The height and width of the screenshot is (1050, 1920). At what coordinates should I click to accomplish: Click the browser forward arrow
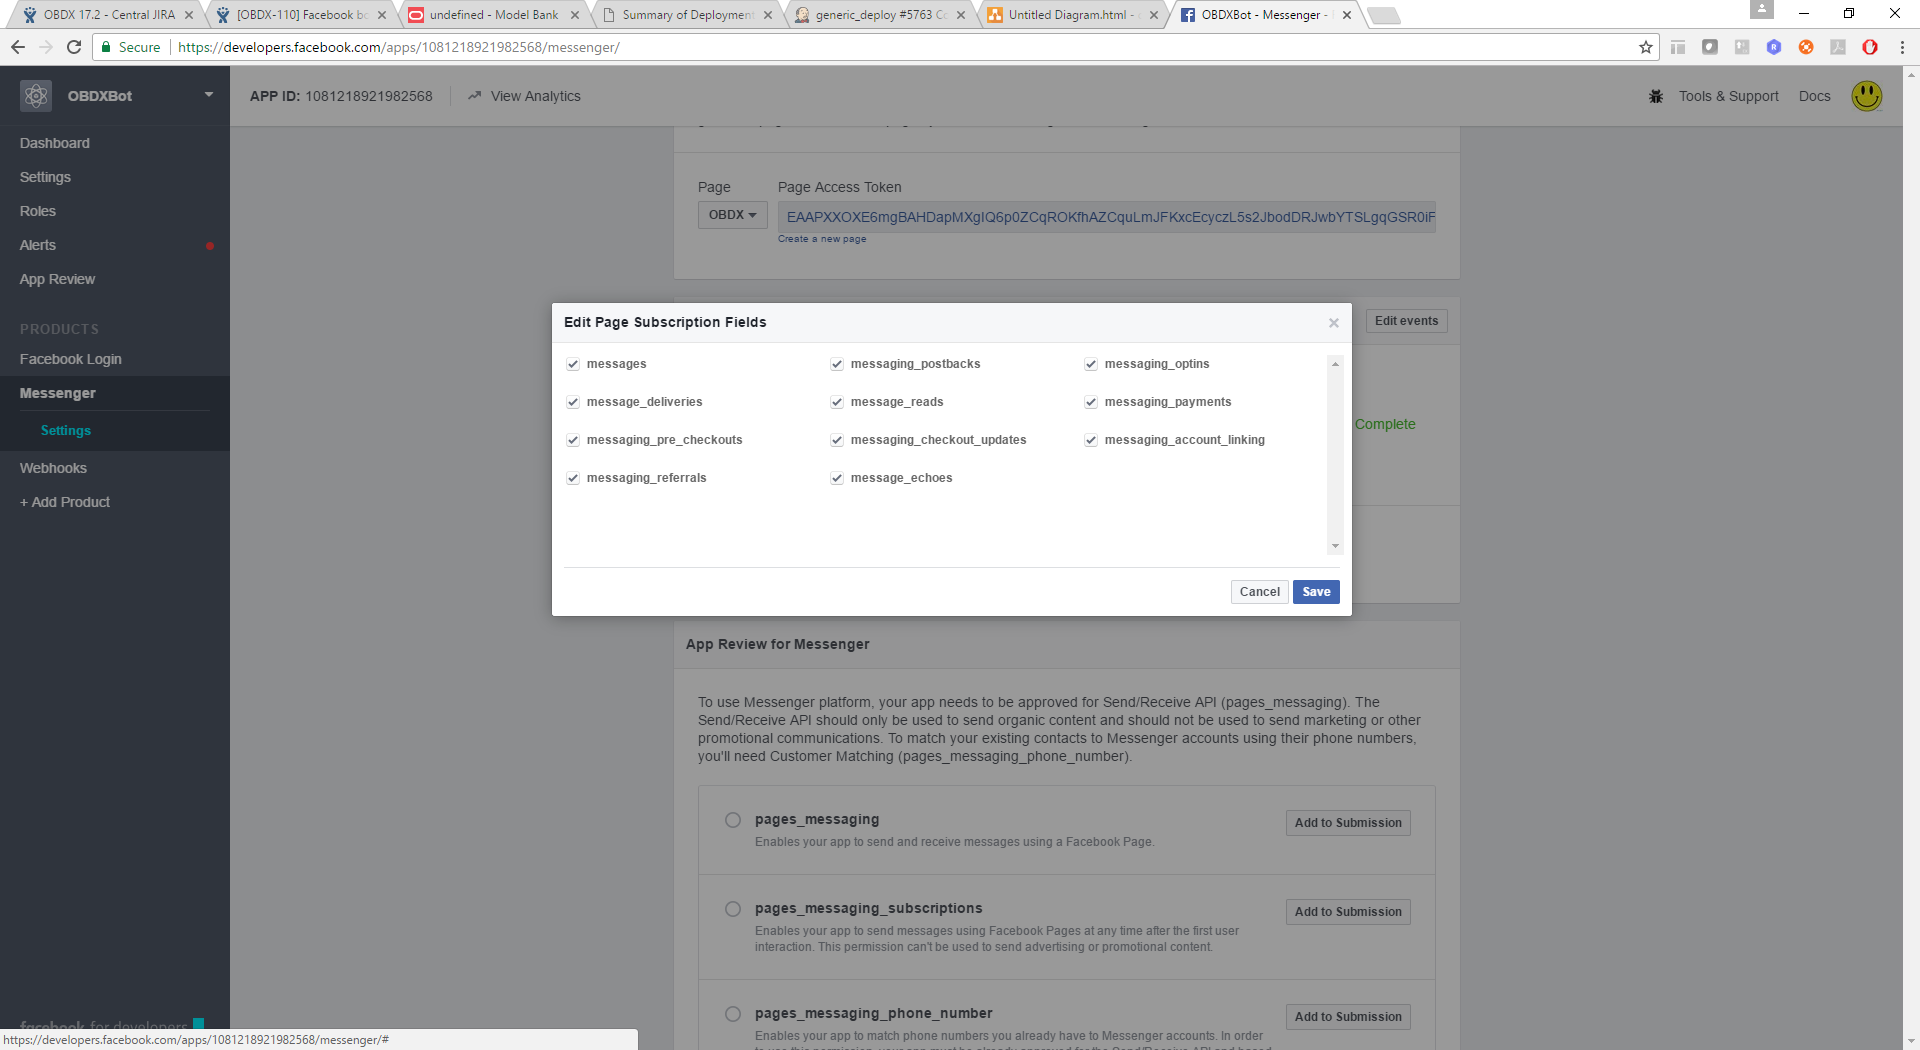click(45, 47)
